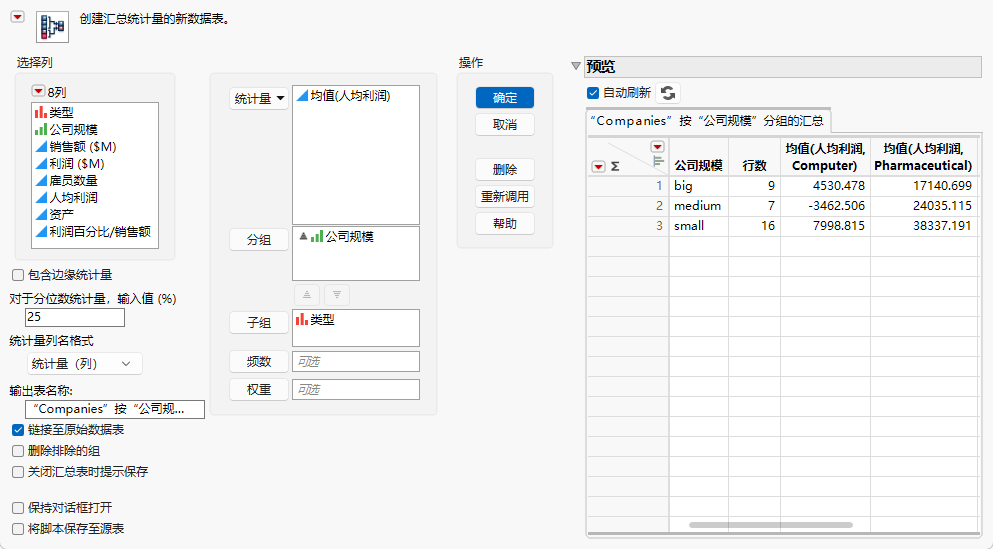993x549 pixels.
Task: Uncheck 链接至原始数据表 checkbox
Action: [x=18, y=430]
